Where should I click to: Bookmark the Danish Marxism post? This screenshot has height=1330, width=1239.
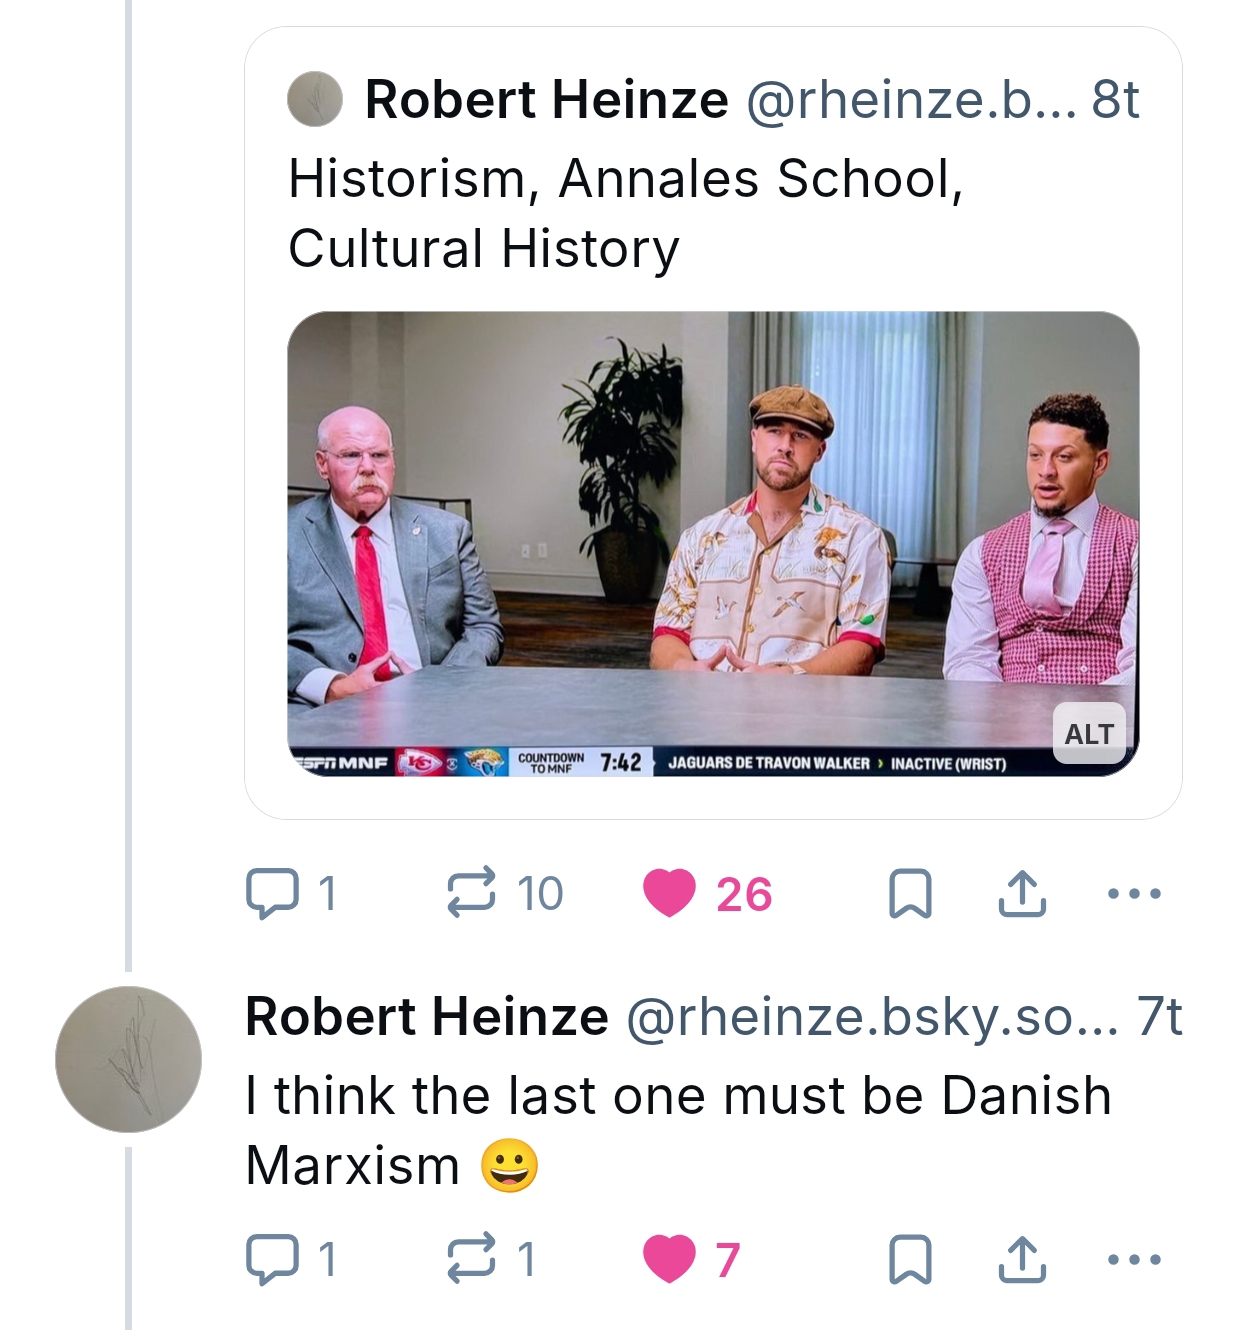pos(910,1259)
